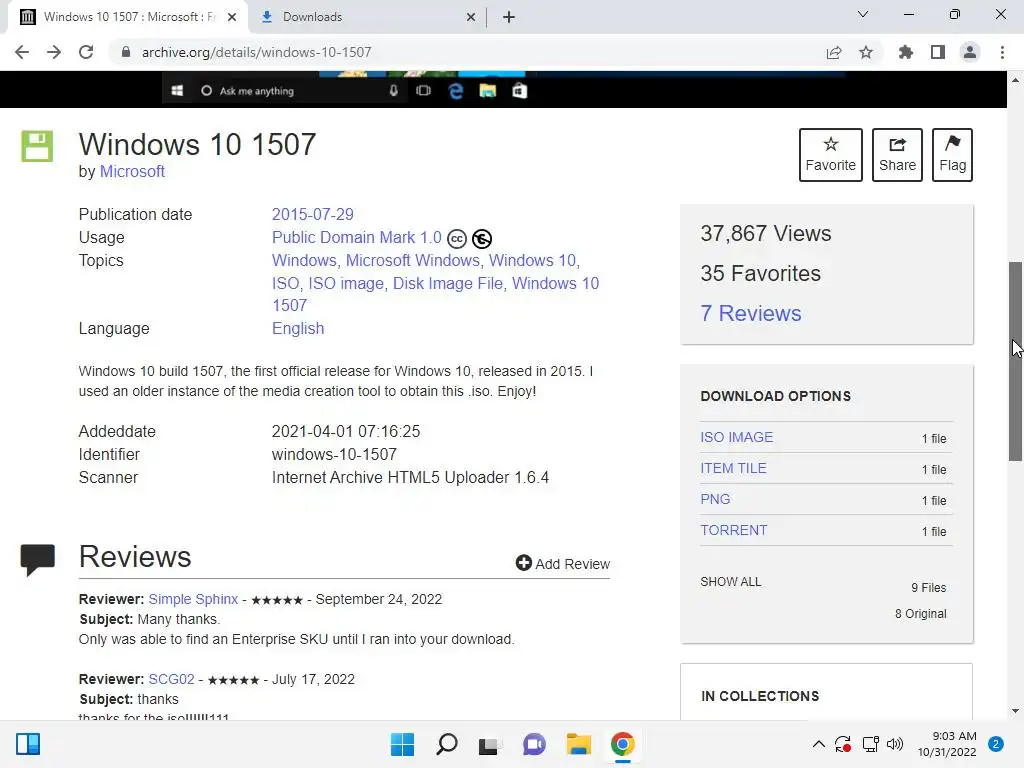Download the TORRENT option

tap(733, 530)
